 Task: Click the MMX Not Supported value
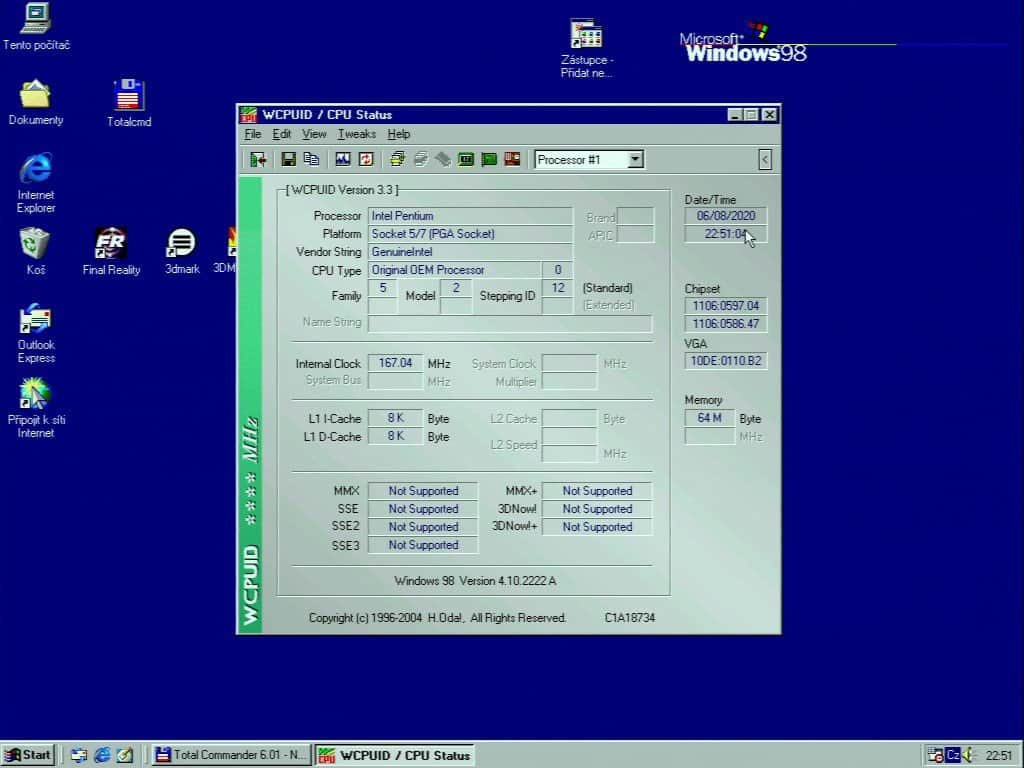(423, 490)
